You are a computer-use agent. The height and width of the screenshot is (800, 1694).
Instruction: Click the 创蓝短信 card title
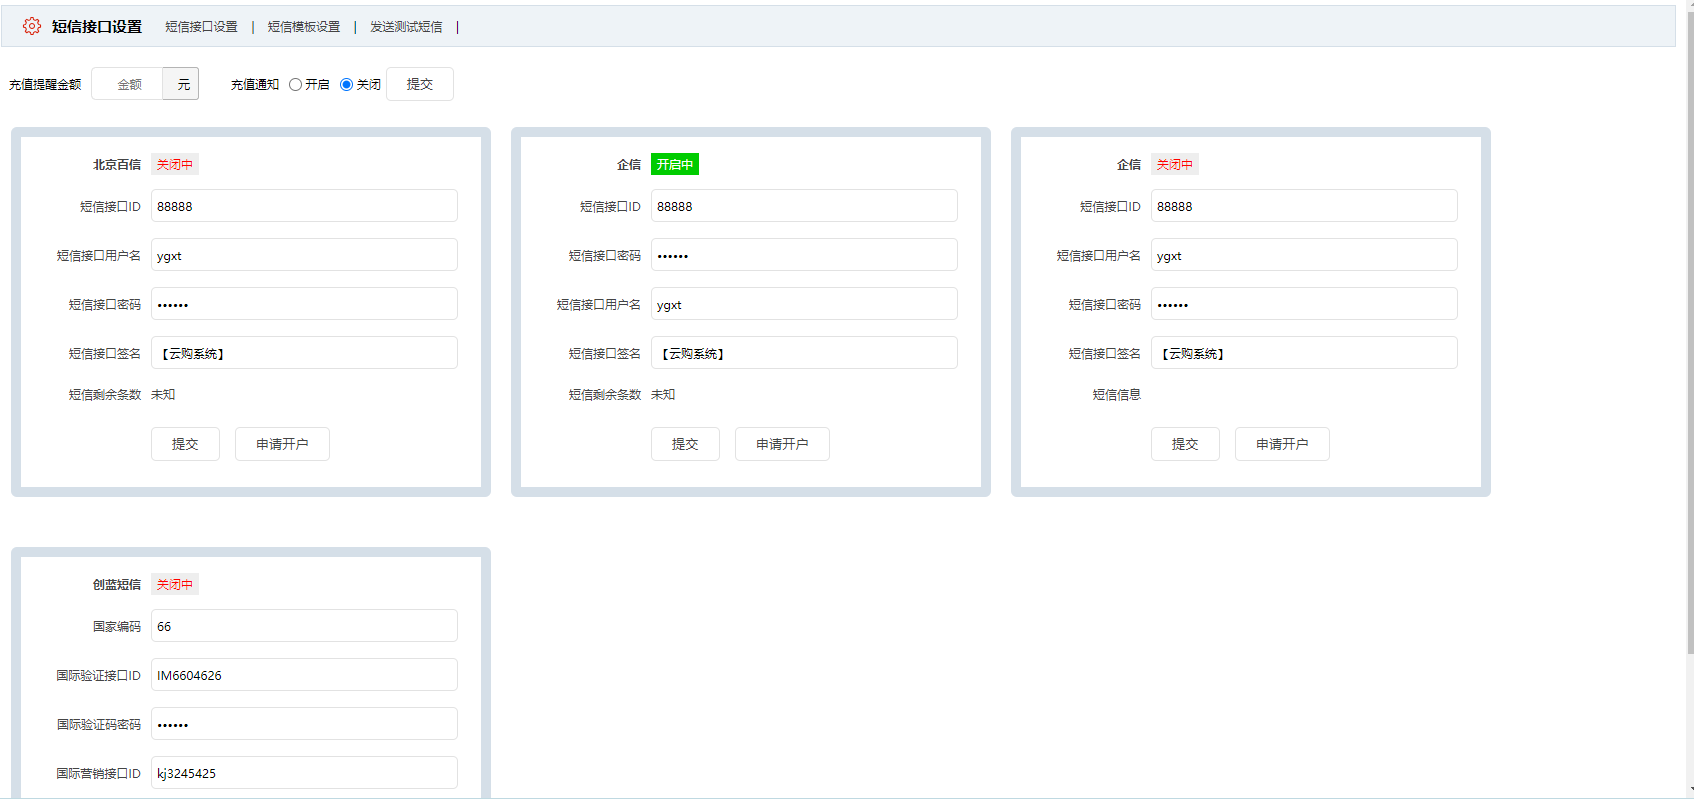click(117, 585)
